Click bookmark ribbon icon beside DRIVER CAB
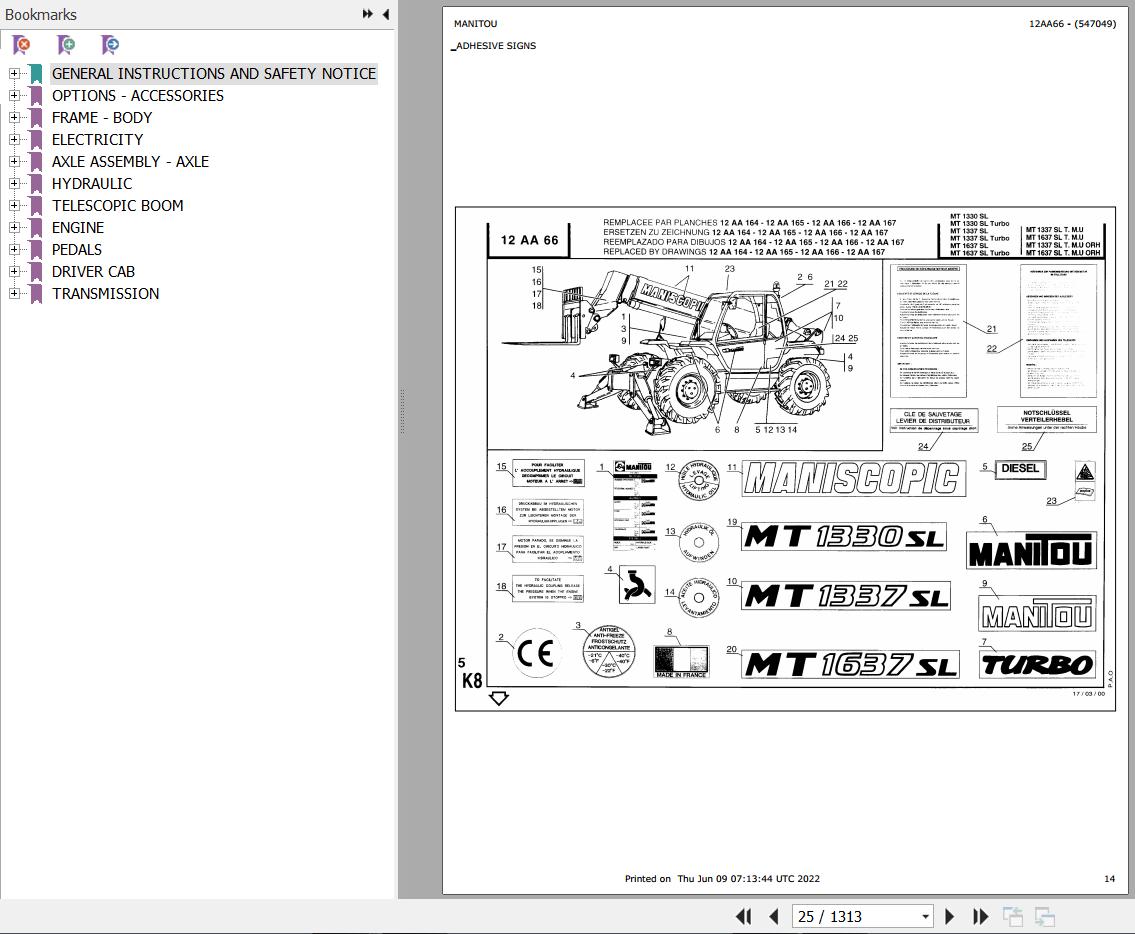The width and height of the screenshot is (1135, 934). click(35, 272)
